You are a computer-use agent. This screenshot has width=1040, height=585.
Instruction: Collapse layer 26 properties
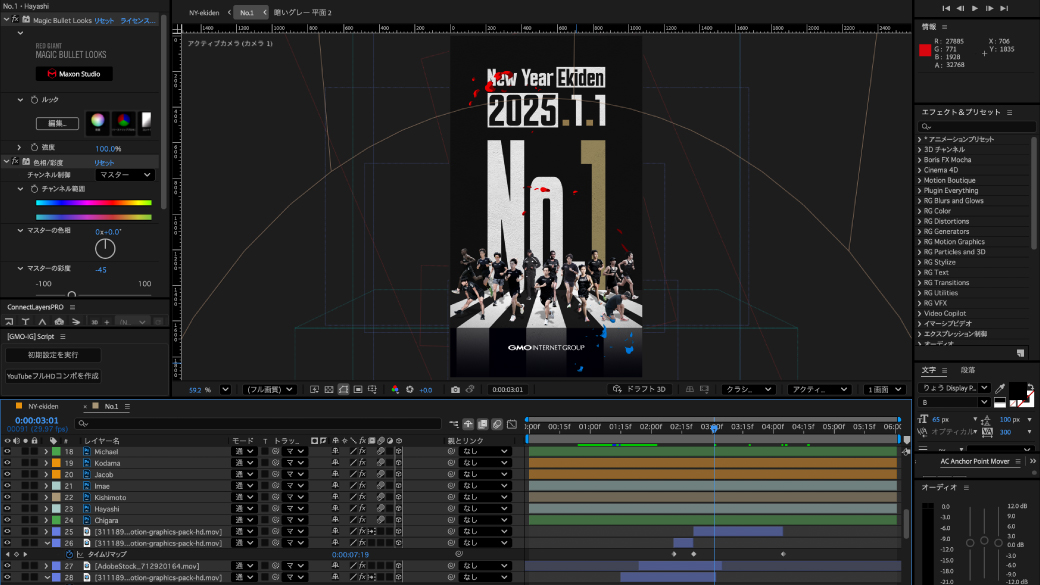pos(46,543)
